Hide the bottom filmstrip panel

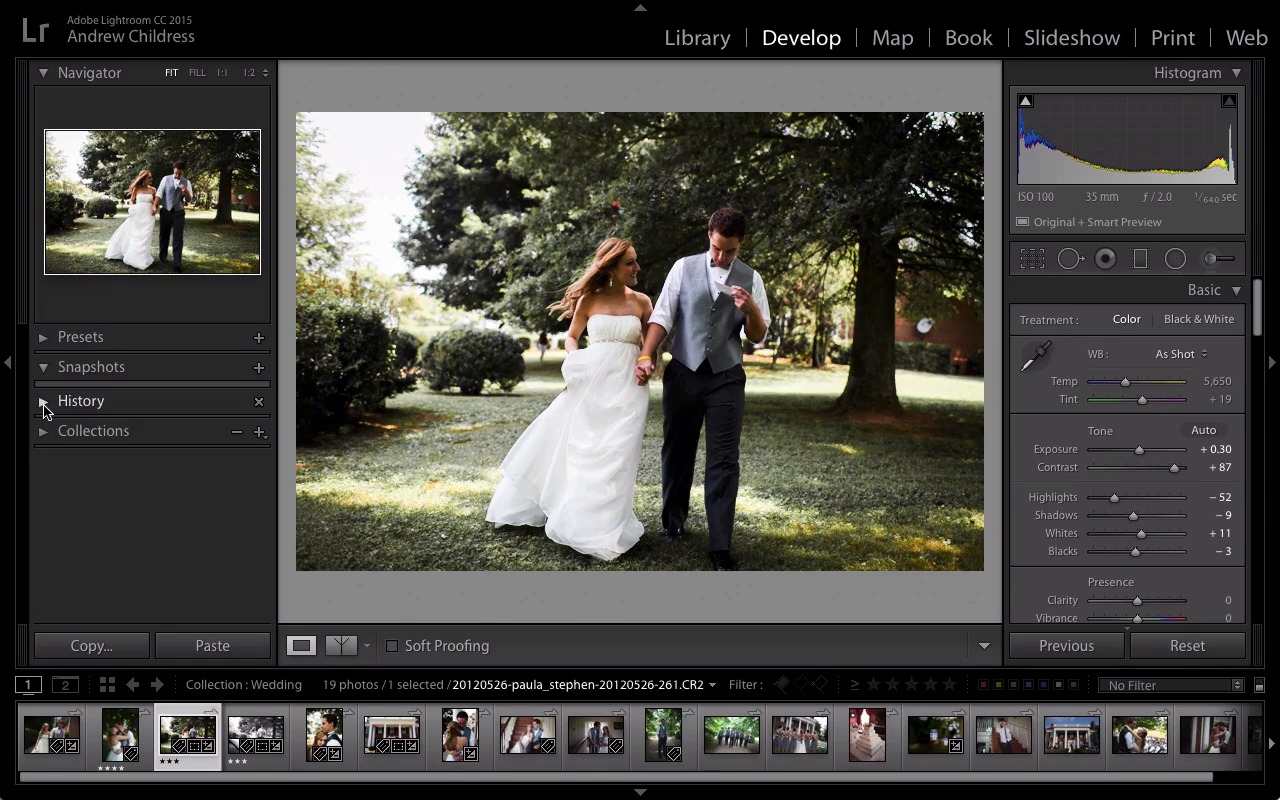point(640,792)
